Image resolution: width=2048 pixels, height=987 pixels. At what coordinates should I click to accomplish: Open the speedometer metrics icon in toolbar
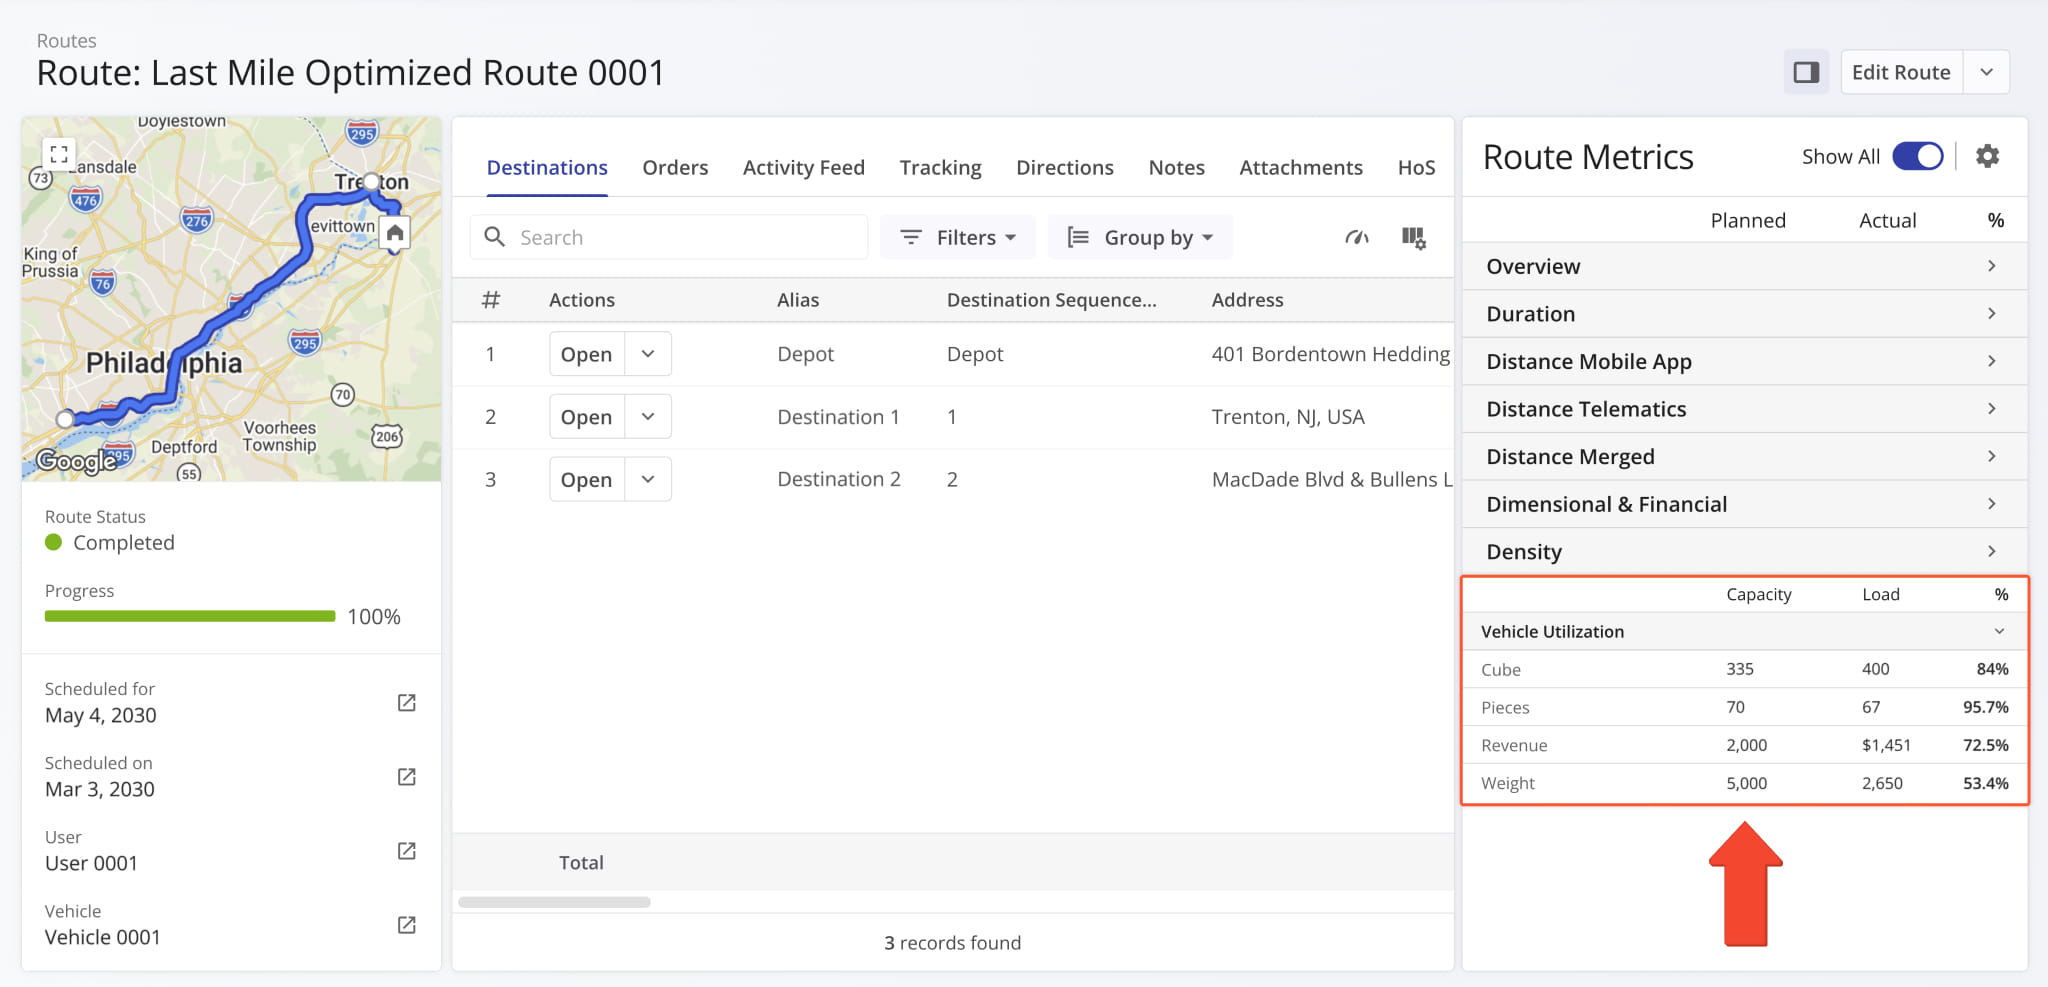pyautogui.click(x=1357, y=237)
